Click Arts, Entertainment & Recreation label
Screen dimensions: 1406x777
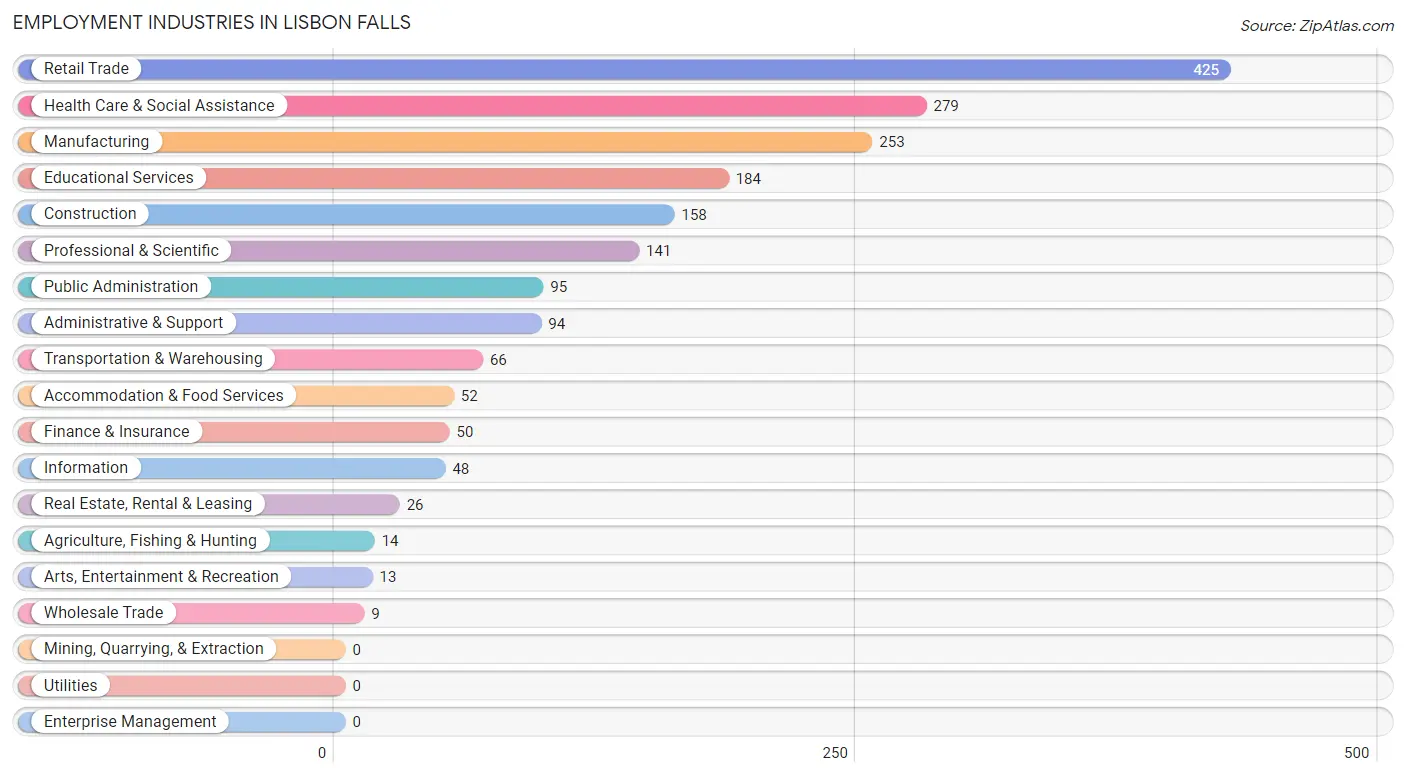tap(161, 576)
